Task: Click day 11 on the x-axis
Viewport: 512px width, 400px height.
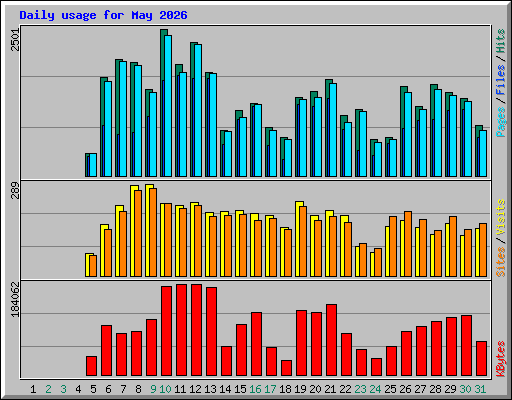Action: (180, 389)
